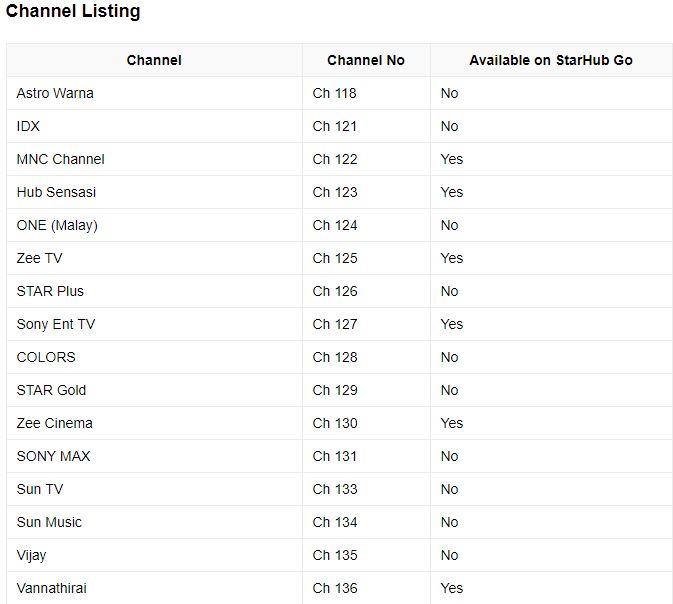This screenshot has width=673, height=604.
Task: Click the Available on StarHub Go header
Action: [551, 60]
